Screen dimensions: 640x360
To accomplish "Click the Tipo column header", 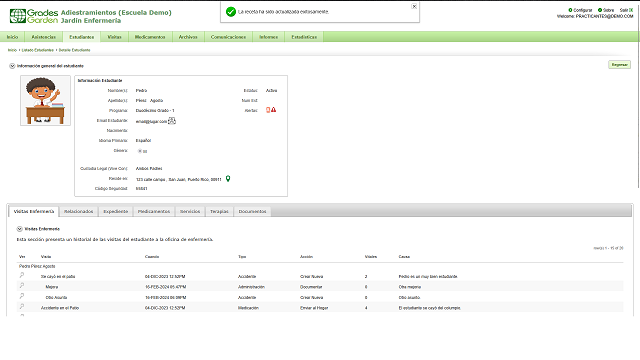I will 242,257.
